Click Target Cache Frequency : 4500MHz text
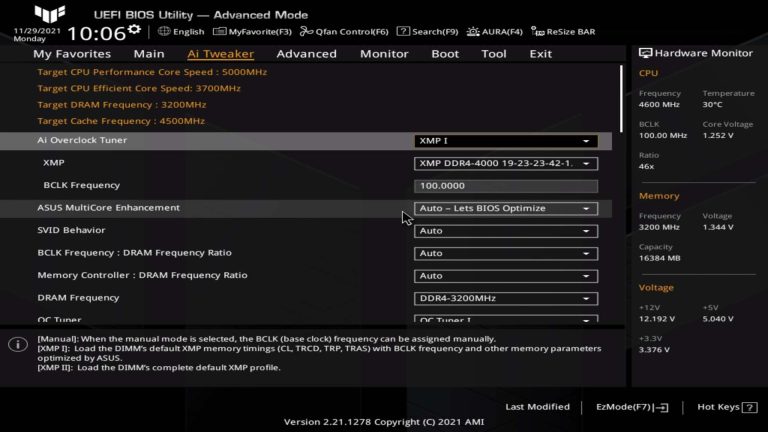Viewport: 768px width, 432px height. click(121, 121)
